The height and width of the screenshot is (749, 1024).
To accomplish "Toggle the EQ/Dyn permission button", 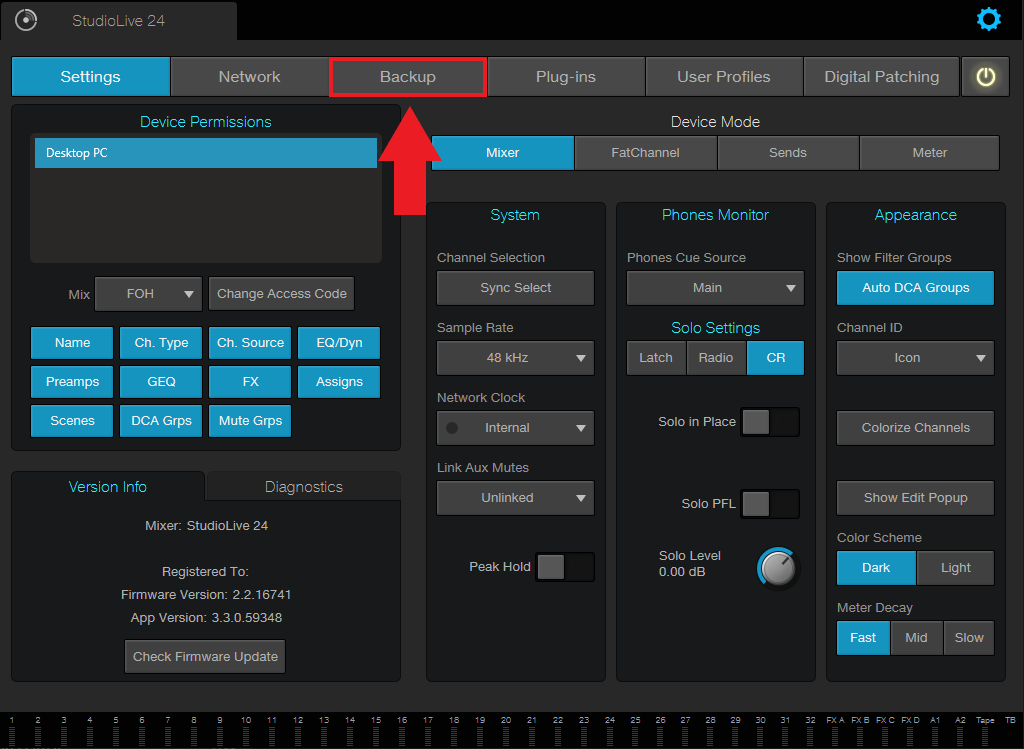I will (339, 343).
